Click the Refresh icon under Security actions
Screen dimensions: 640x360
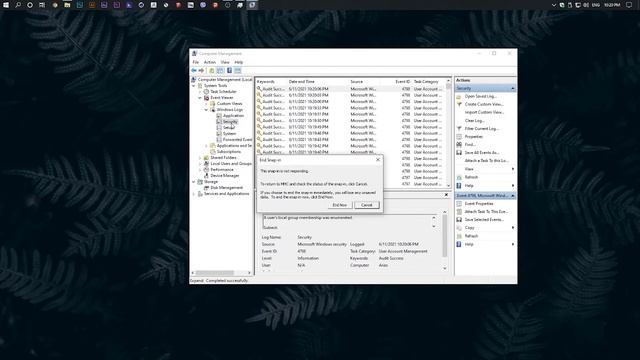(459, 177)
